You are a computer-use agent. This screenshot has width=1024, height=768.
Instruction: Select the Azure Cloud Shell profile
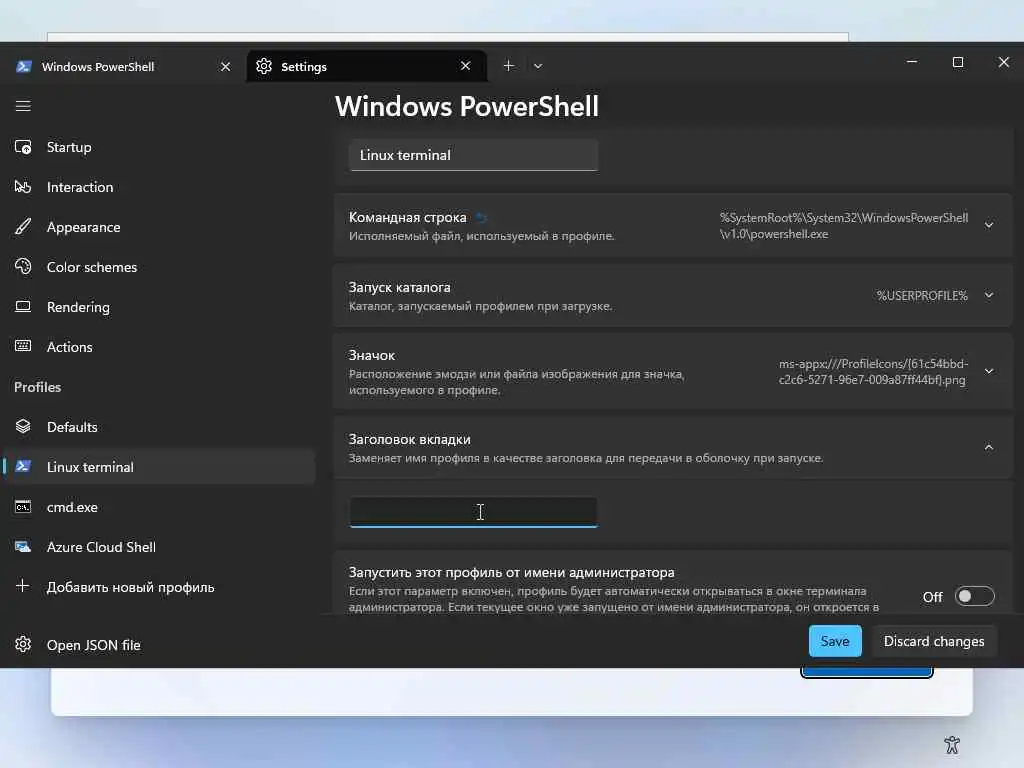coord(159,547)
